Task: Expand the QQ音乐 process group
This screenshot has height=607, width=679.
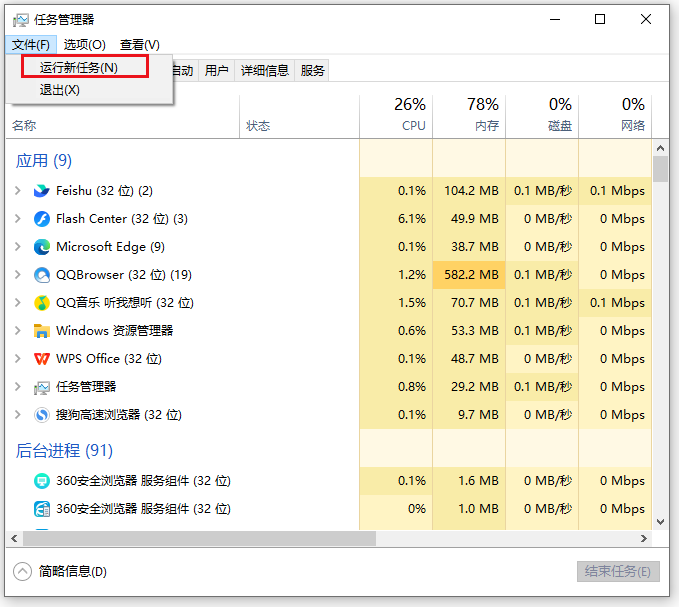Action: coord(18,303)
